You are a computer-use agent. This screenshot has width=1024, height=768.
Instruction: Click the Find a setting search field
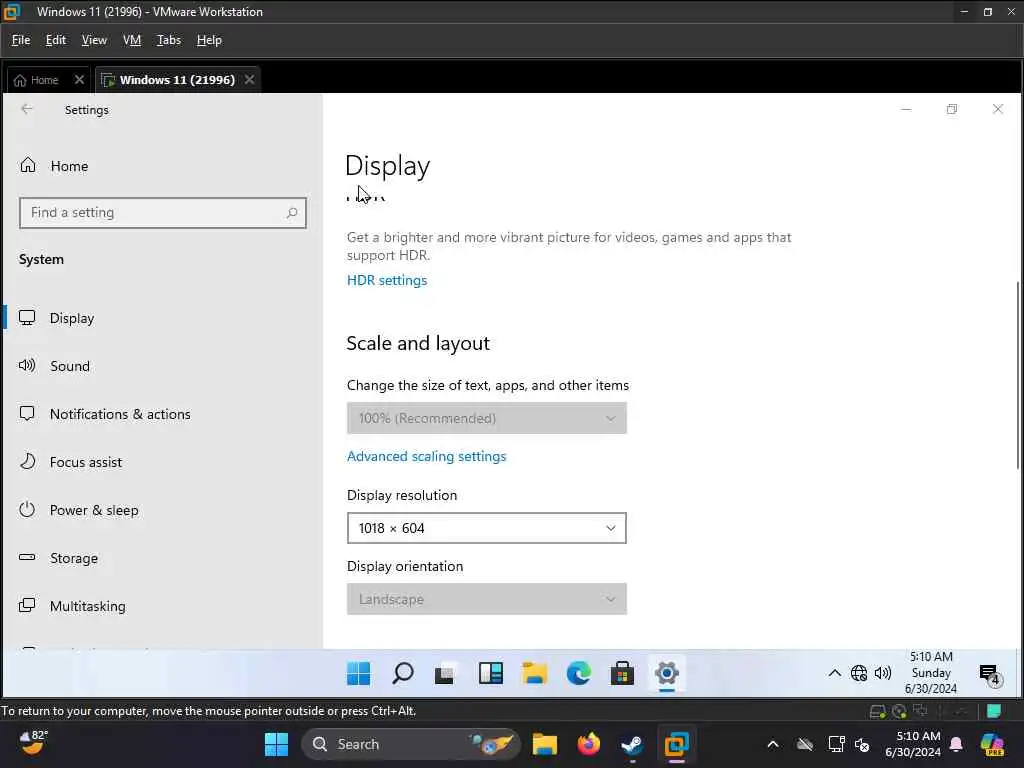point(163,213)
